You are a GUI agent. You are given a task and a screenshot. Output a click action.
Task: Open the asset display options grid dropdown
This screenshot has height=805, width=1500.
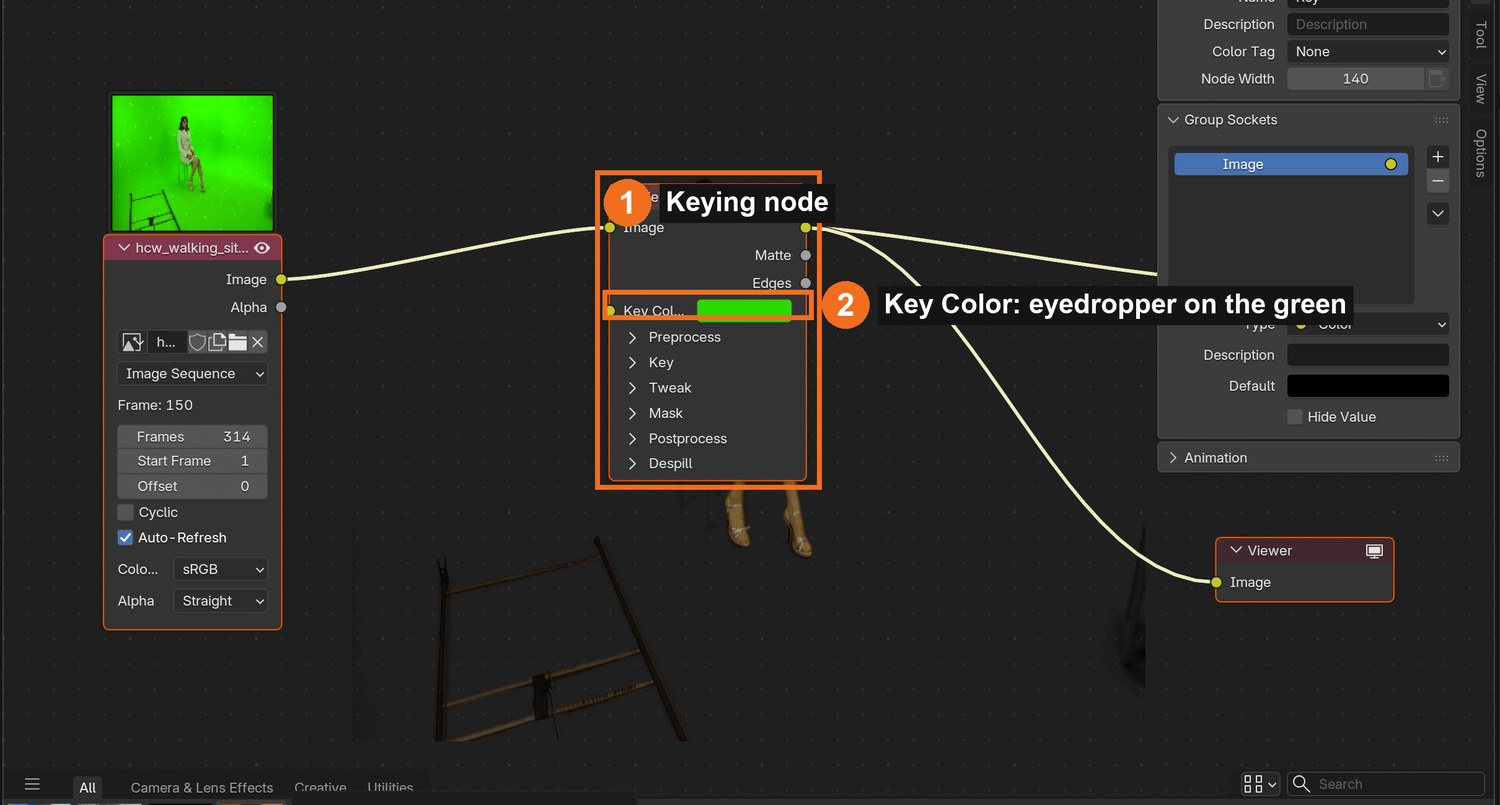point(1261,784)
